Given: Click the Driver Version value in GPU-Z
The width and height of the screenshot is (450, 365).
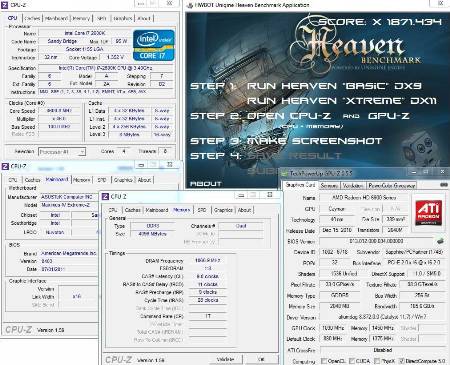Looking at the screenshot, I should pyautogui.click(x=382, y=317).
